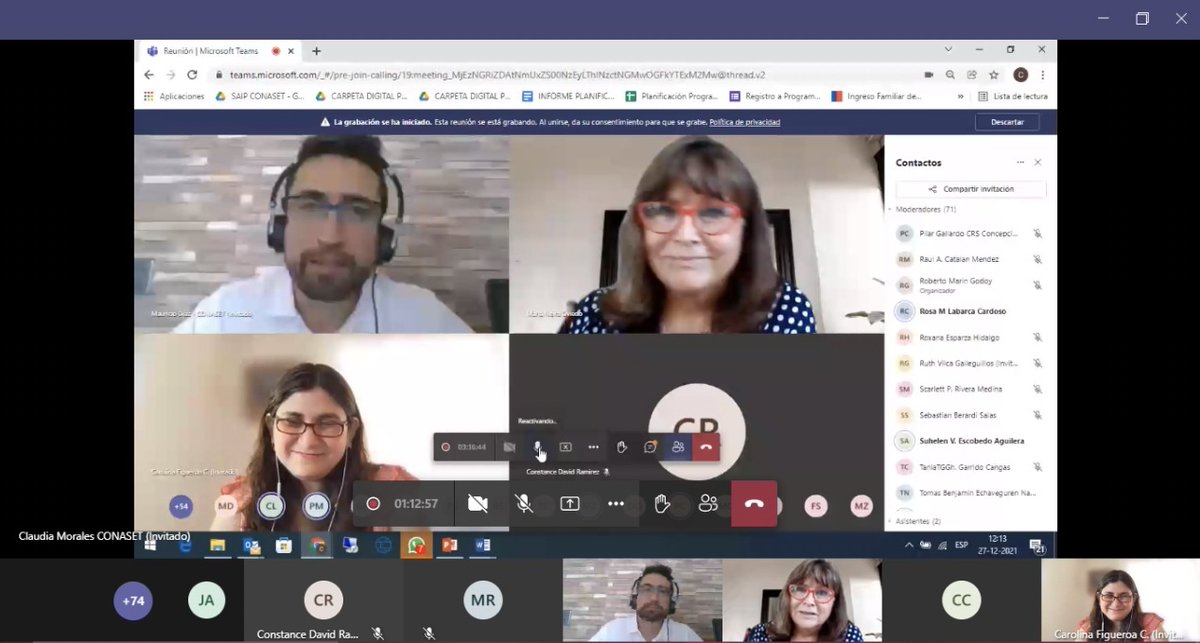The height and width of the screenshot is (643, 1200).
Task: Click Compartir invitación button
Action: point(971,189)
